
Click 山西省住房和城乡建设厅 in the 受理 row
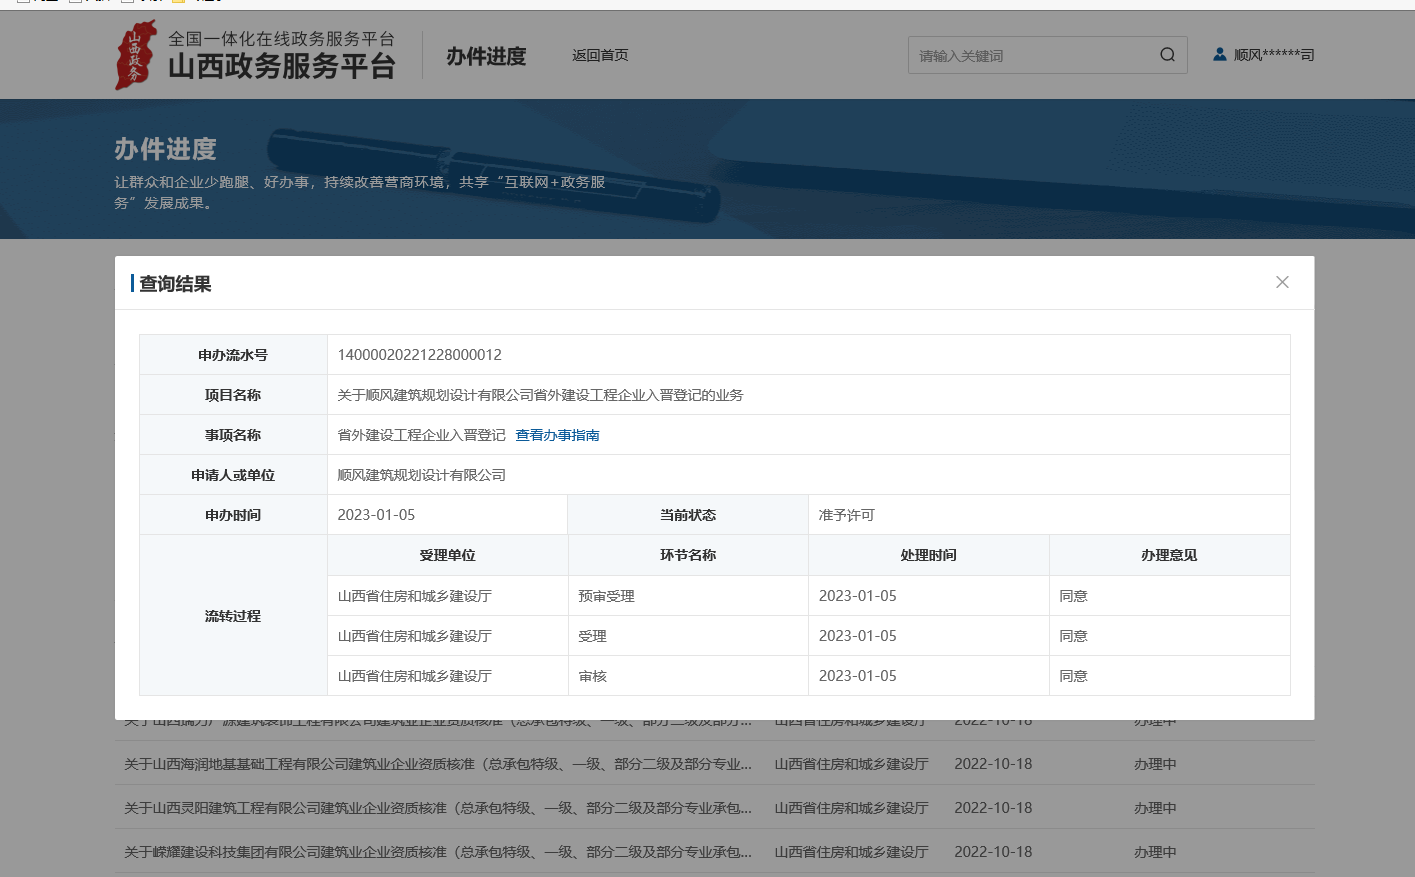coord(414,636)
